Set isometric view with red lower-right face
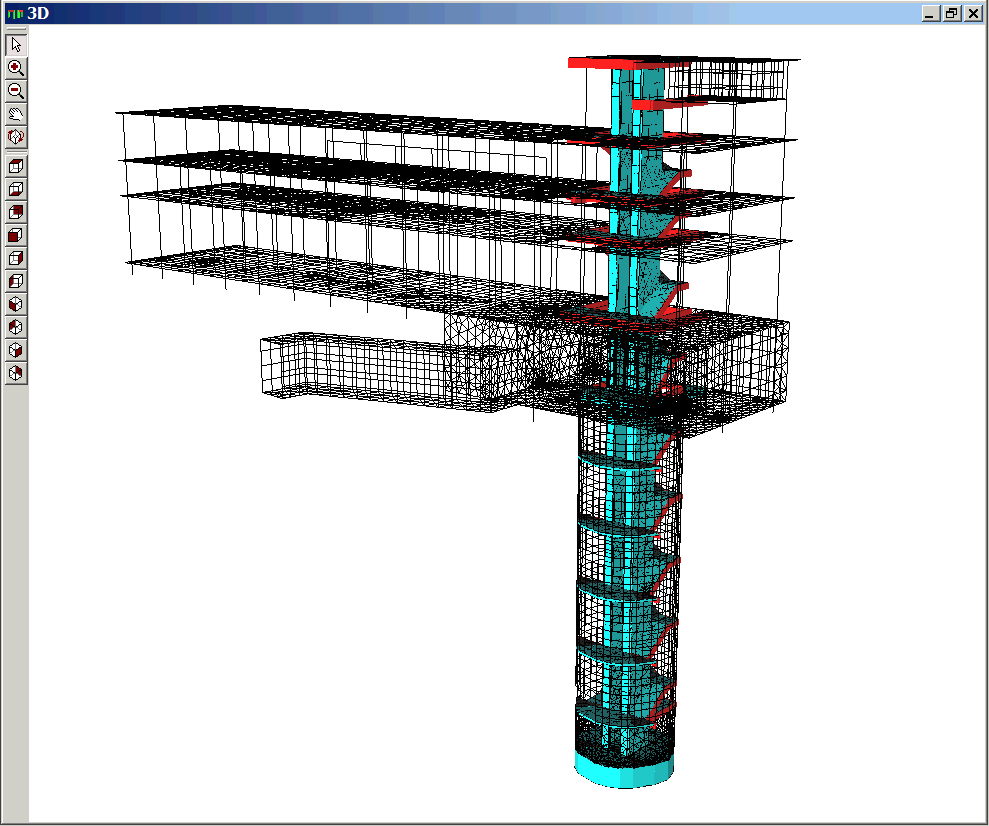 [16, 351]
